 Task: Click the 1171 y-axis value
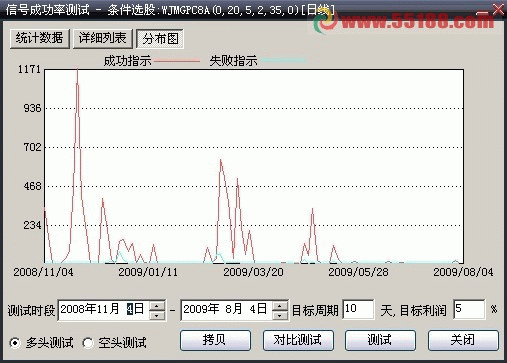29,69
